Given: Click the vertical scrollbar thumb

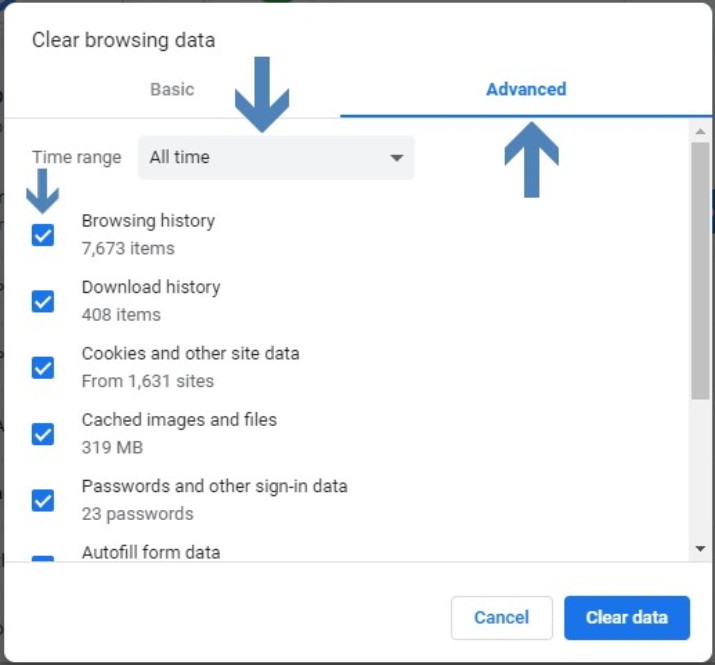Looking at the screenshot, I should tap(700, 271).
